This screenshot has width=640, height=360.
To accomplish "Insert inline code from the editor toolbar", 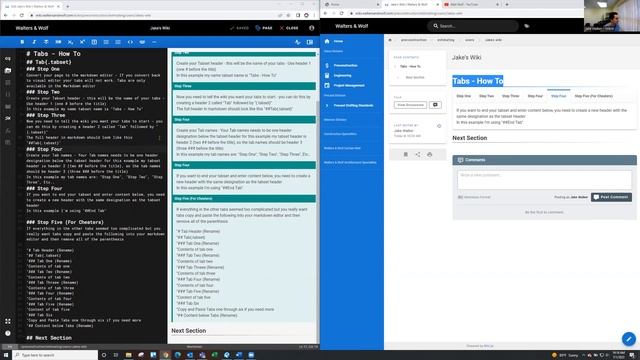I will (x=130, y=42).
